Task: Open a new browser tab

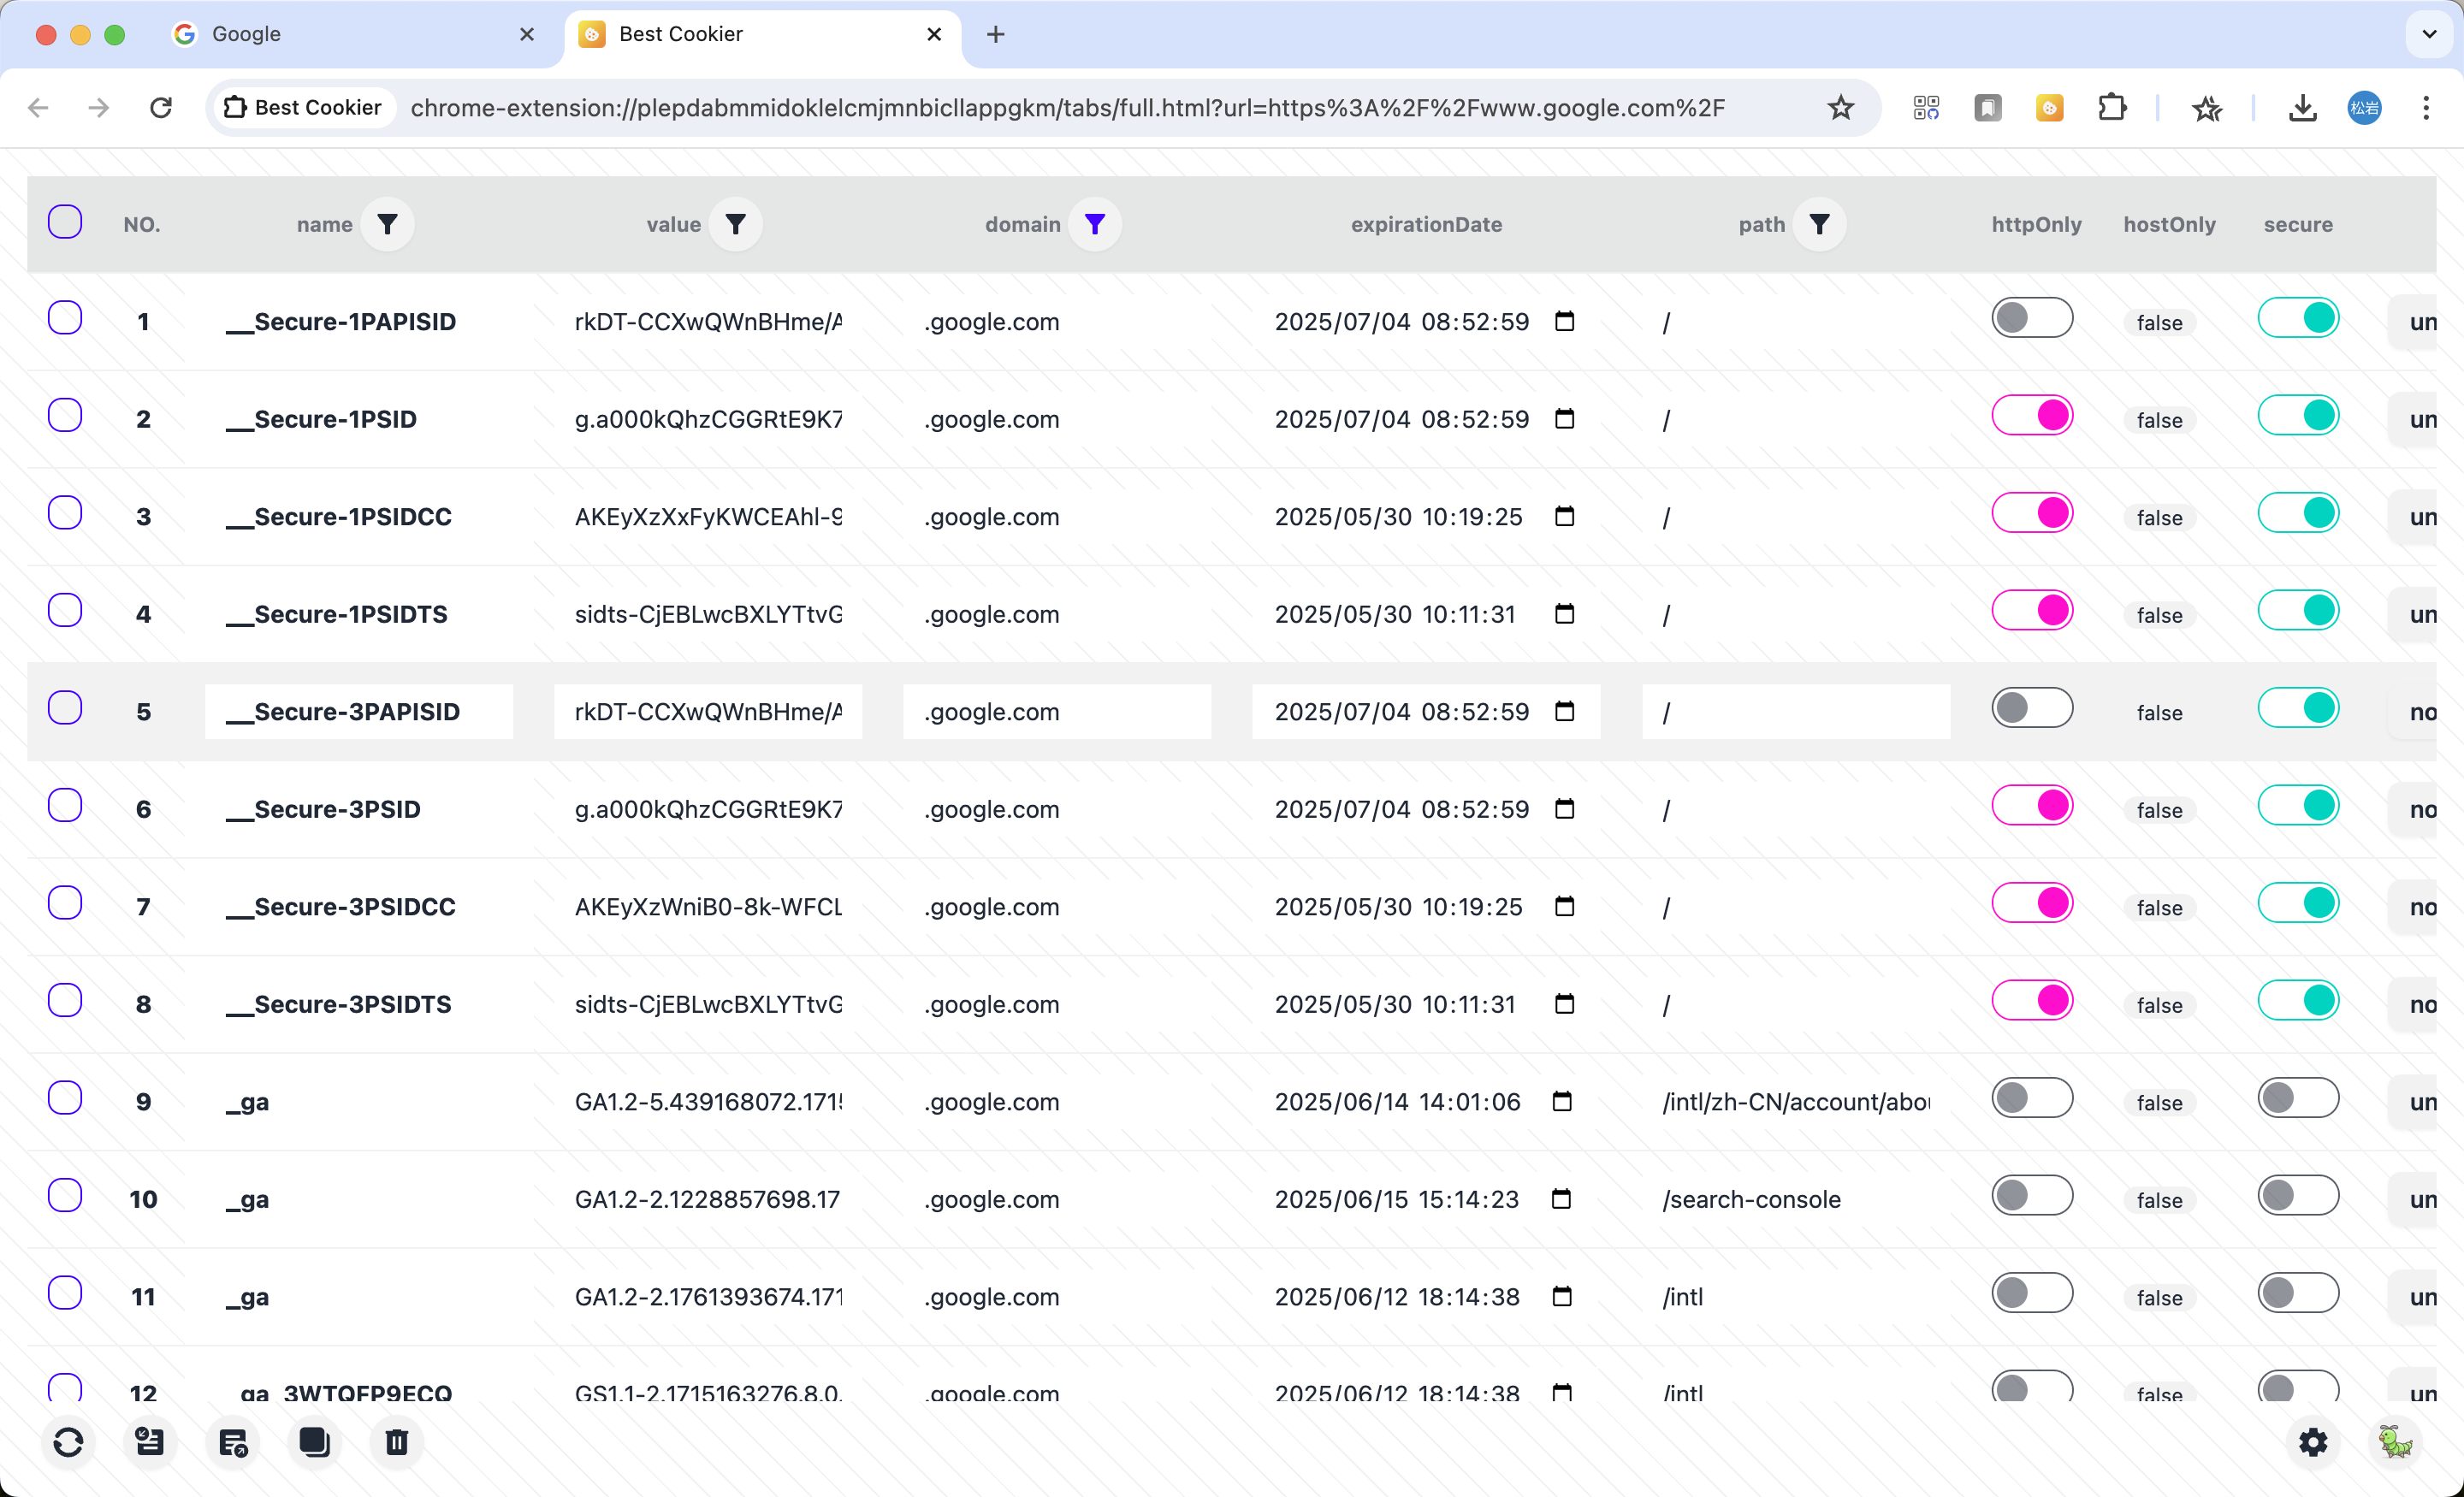Action: point(995,34)
